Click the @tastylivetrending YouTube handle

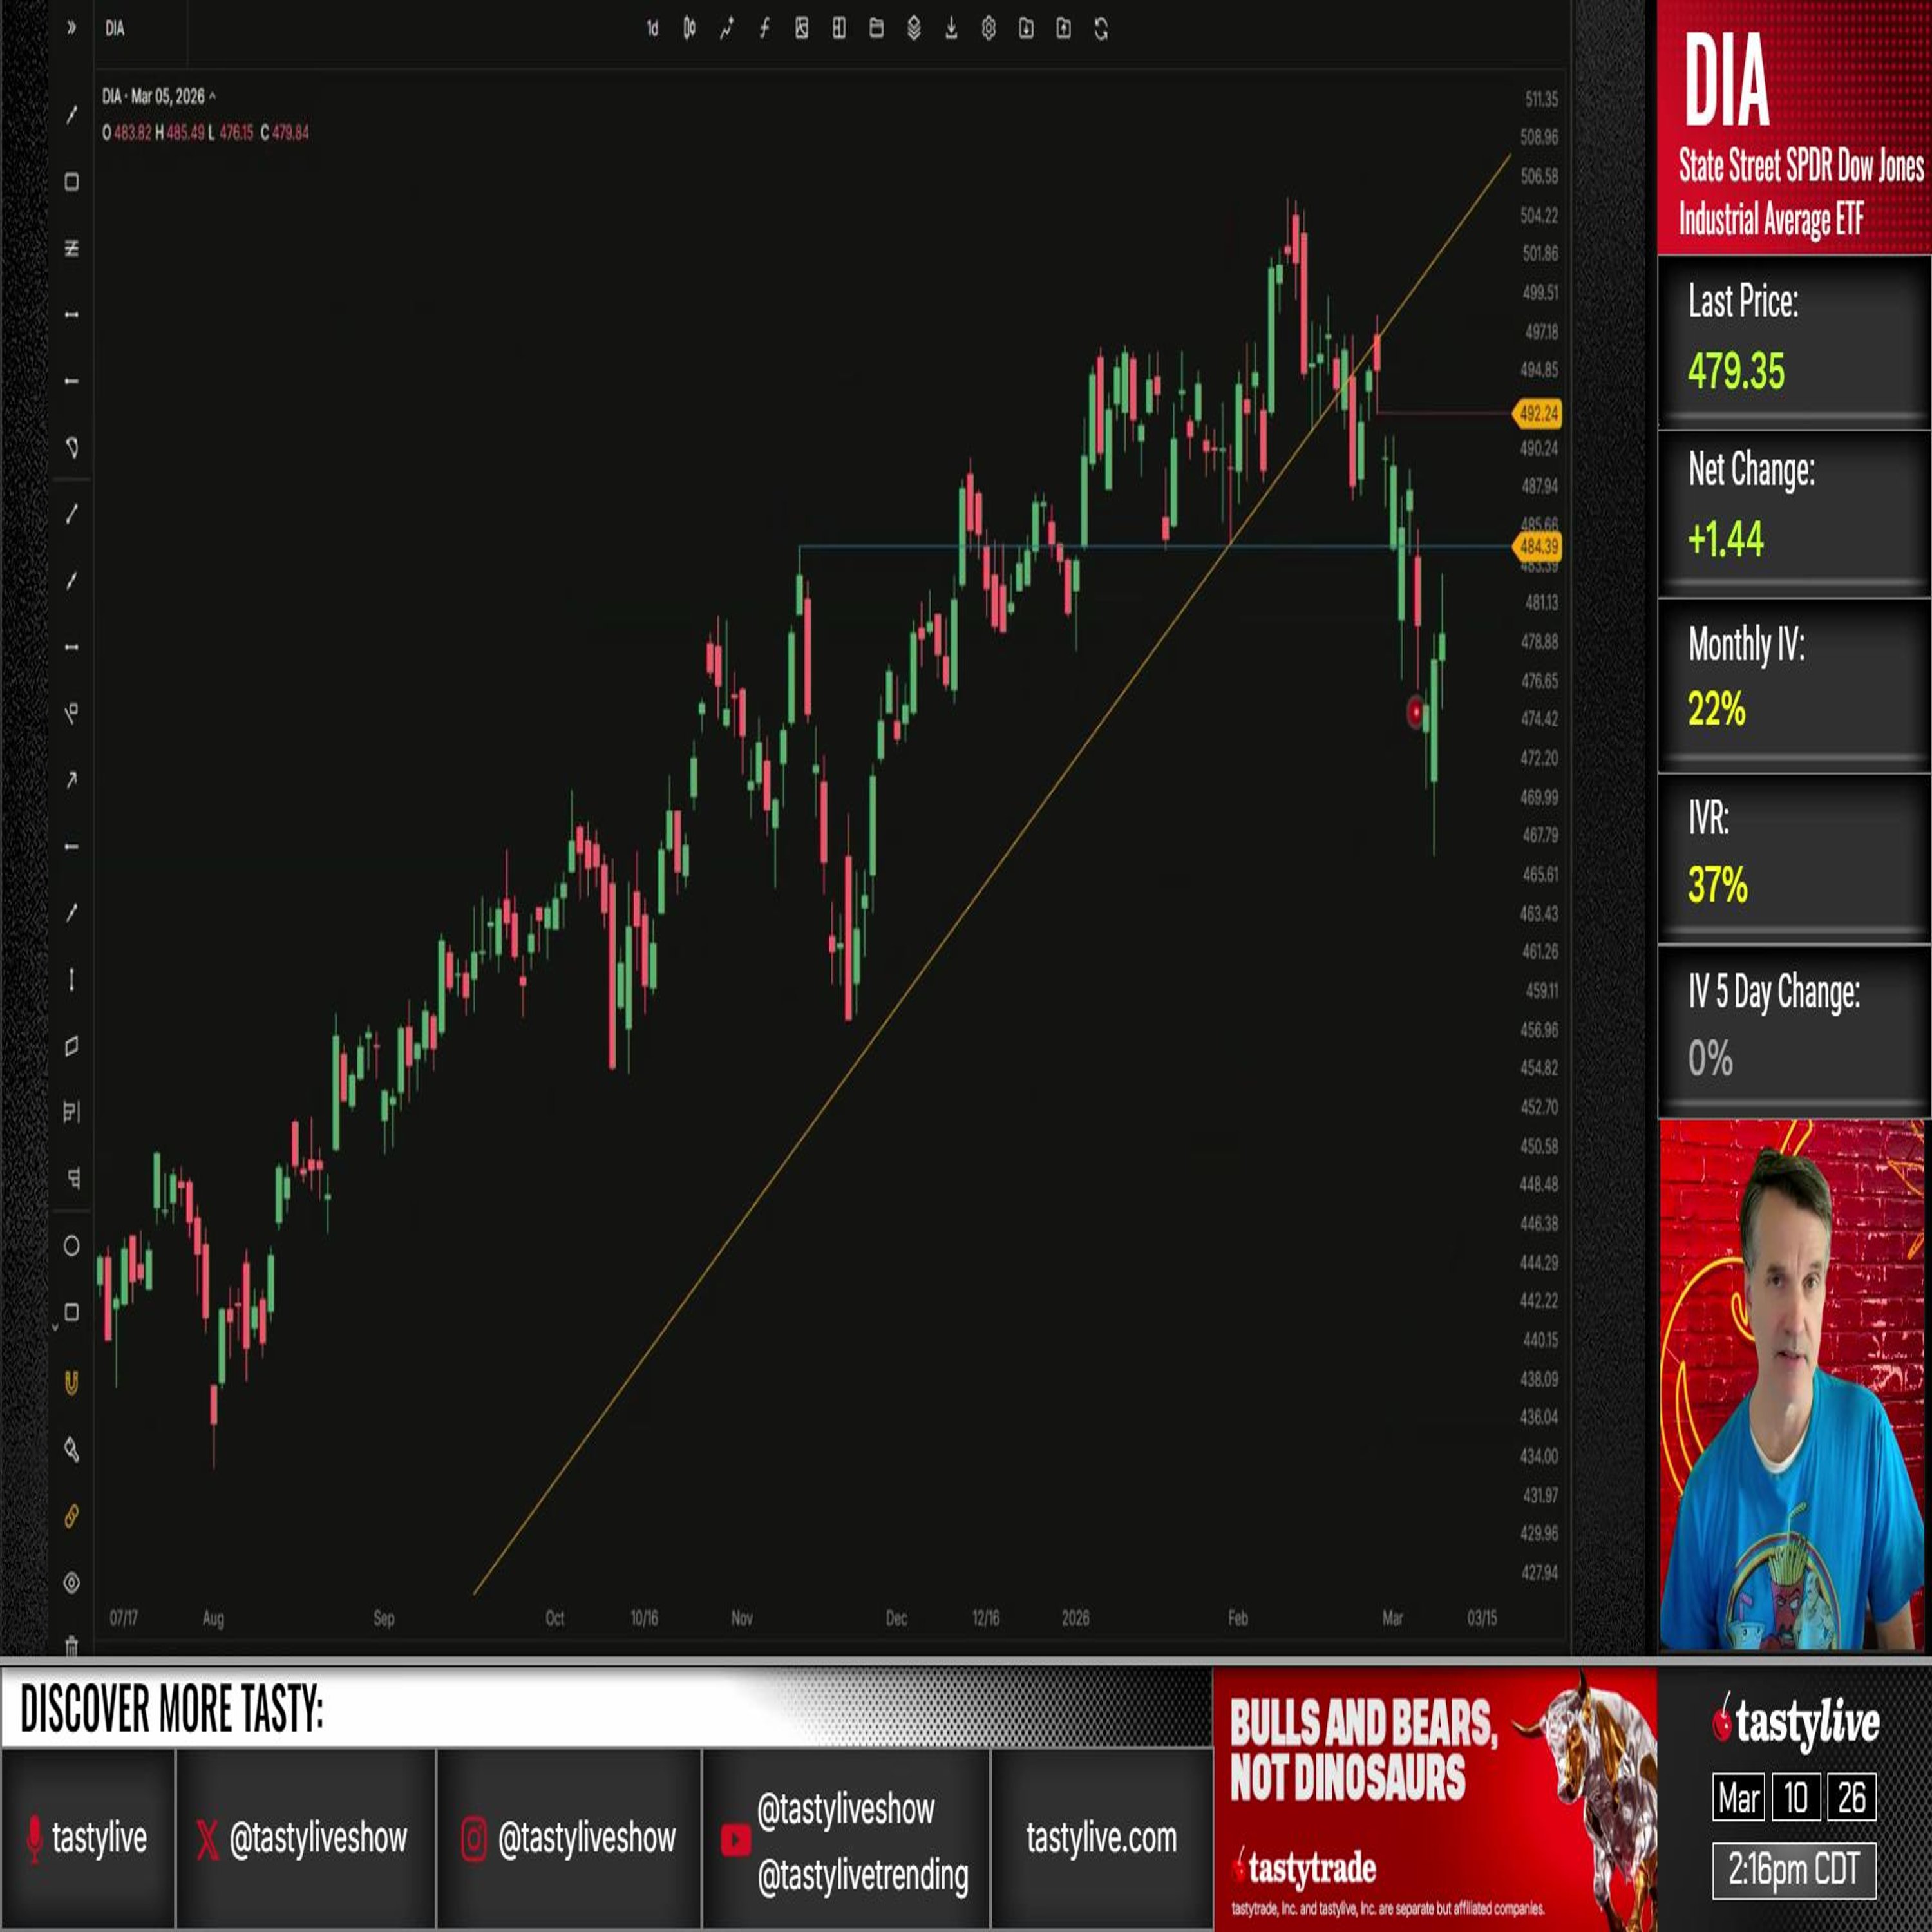click(x=863, y=1876)
